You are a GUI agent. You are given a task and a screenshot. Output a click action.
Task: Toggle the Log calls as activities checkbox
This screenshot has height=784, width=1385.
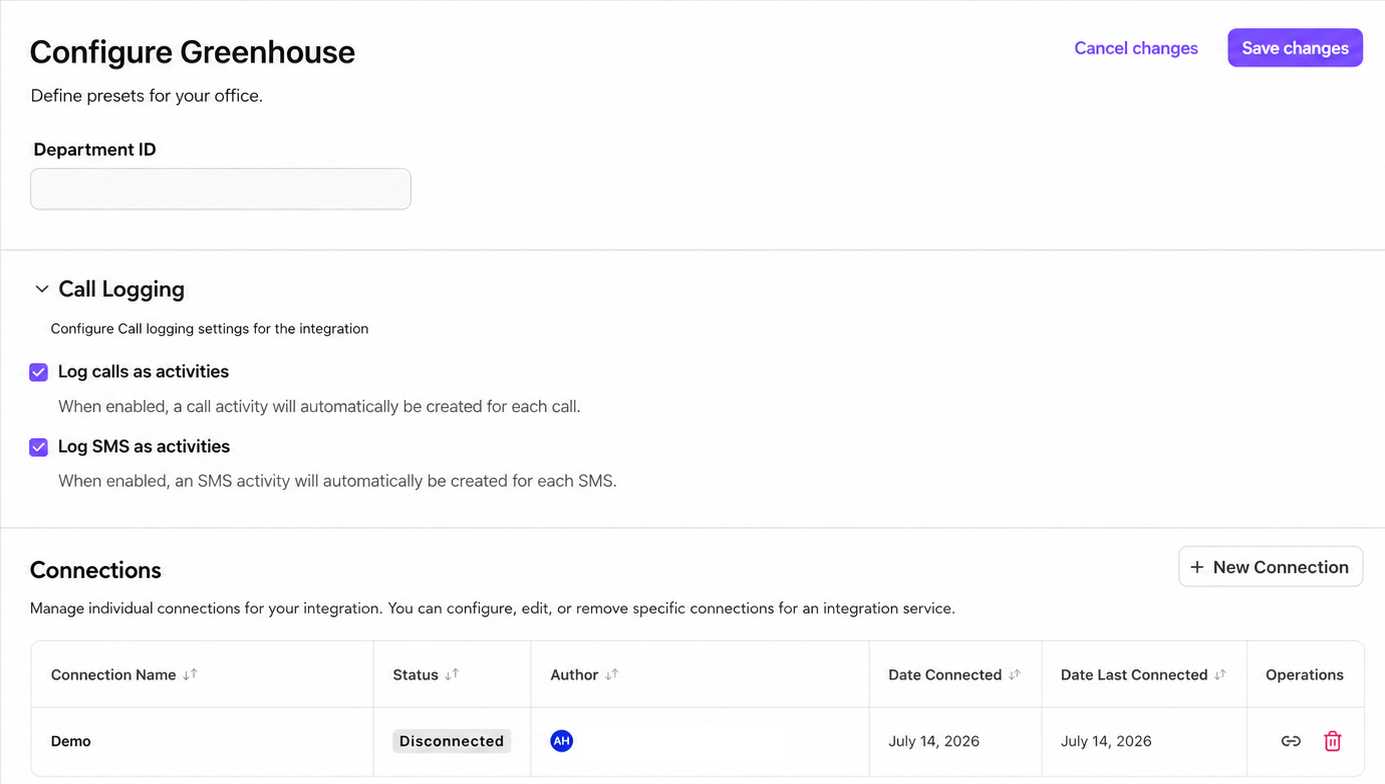39,372
